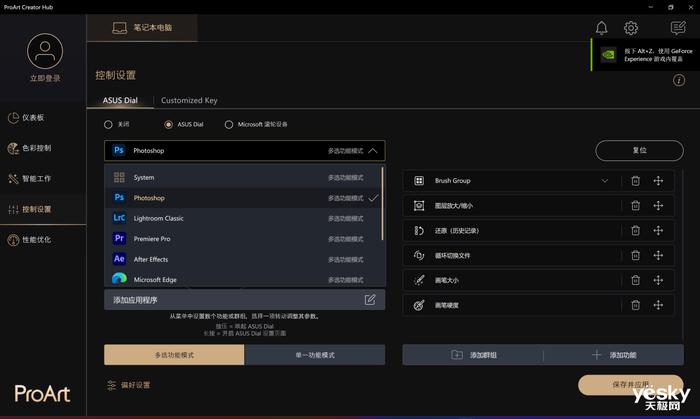700x419 pixels.
Task: Collapse the Photoshop application dropdown
Action: click(373, 151)
